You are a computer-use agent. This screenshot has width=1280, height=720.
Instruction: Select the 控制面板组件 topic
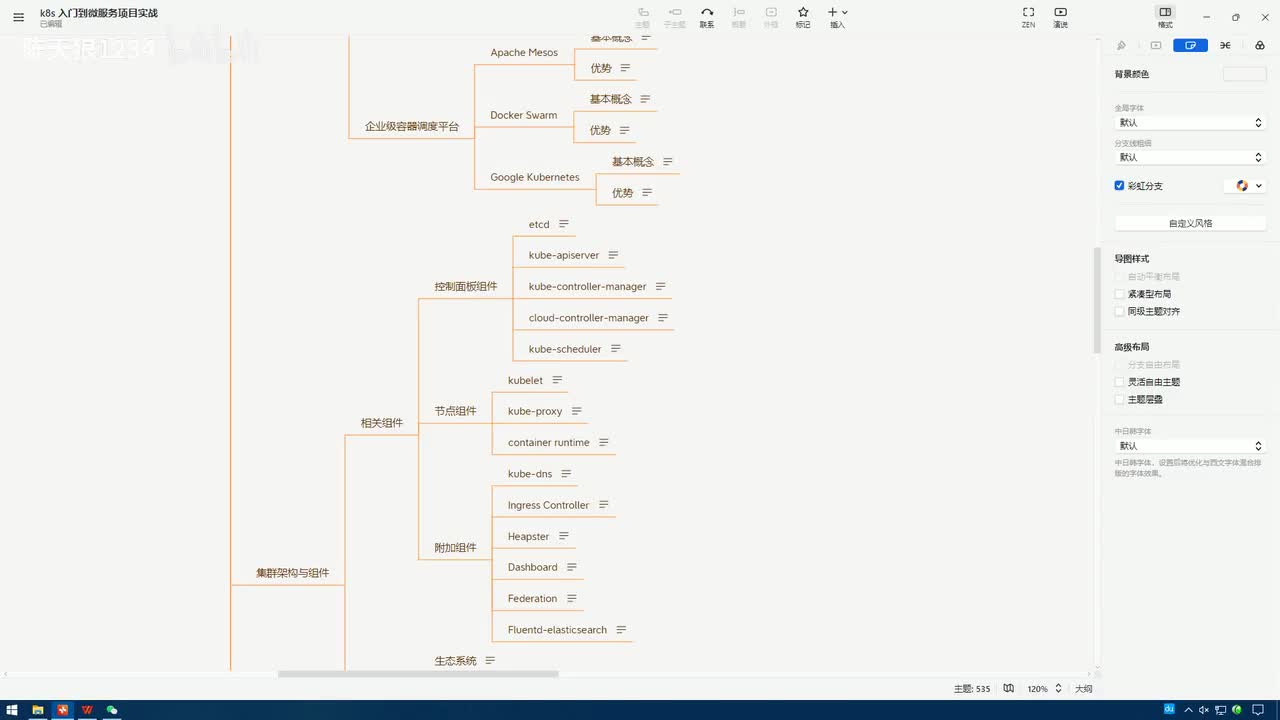pos(465,286)
